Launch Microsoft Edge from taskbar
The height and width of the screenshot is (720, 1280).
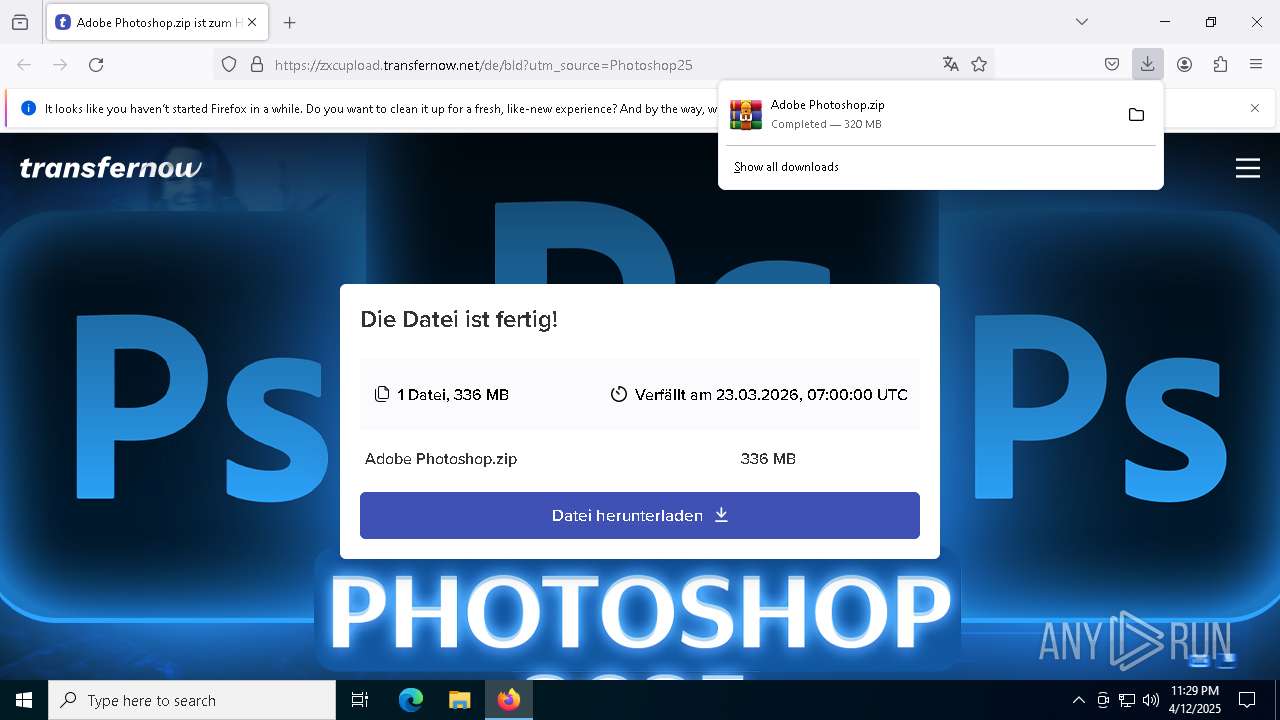coord(411,700)
